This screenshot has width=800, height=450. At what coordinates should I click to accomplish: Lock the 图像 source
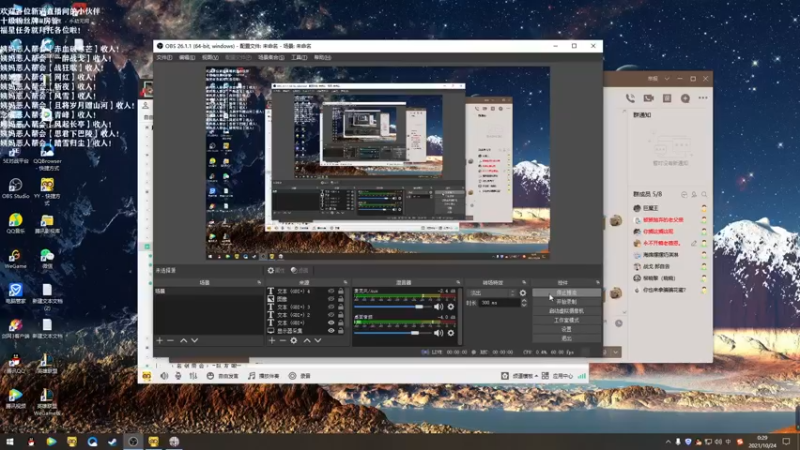341,299
